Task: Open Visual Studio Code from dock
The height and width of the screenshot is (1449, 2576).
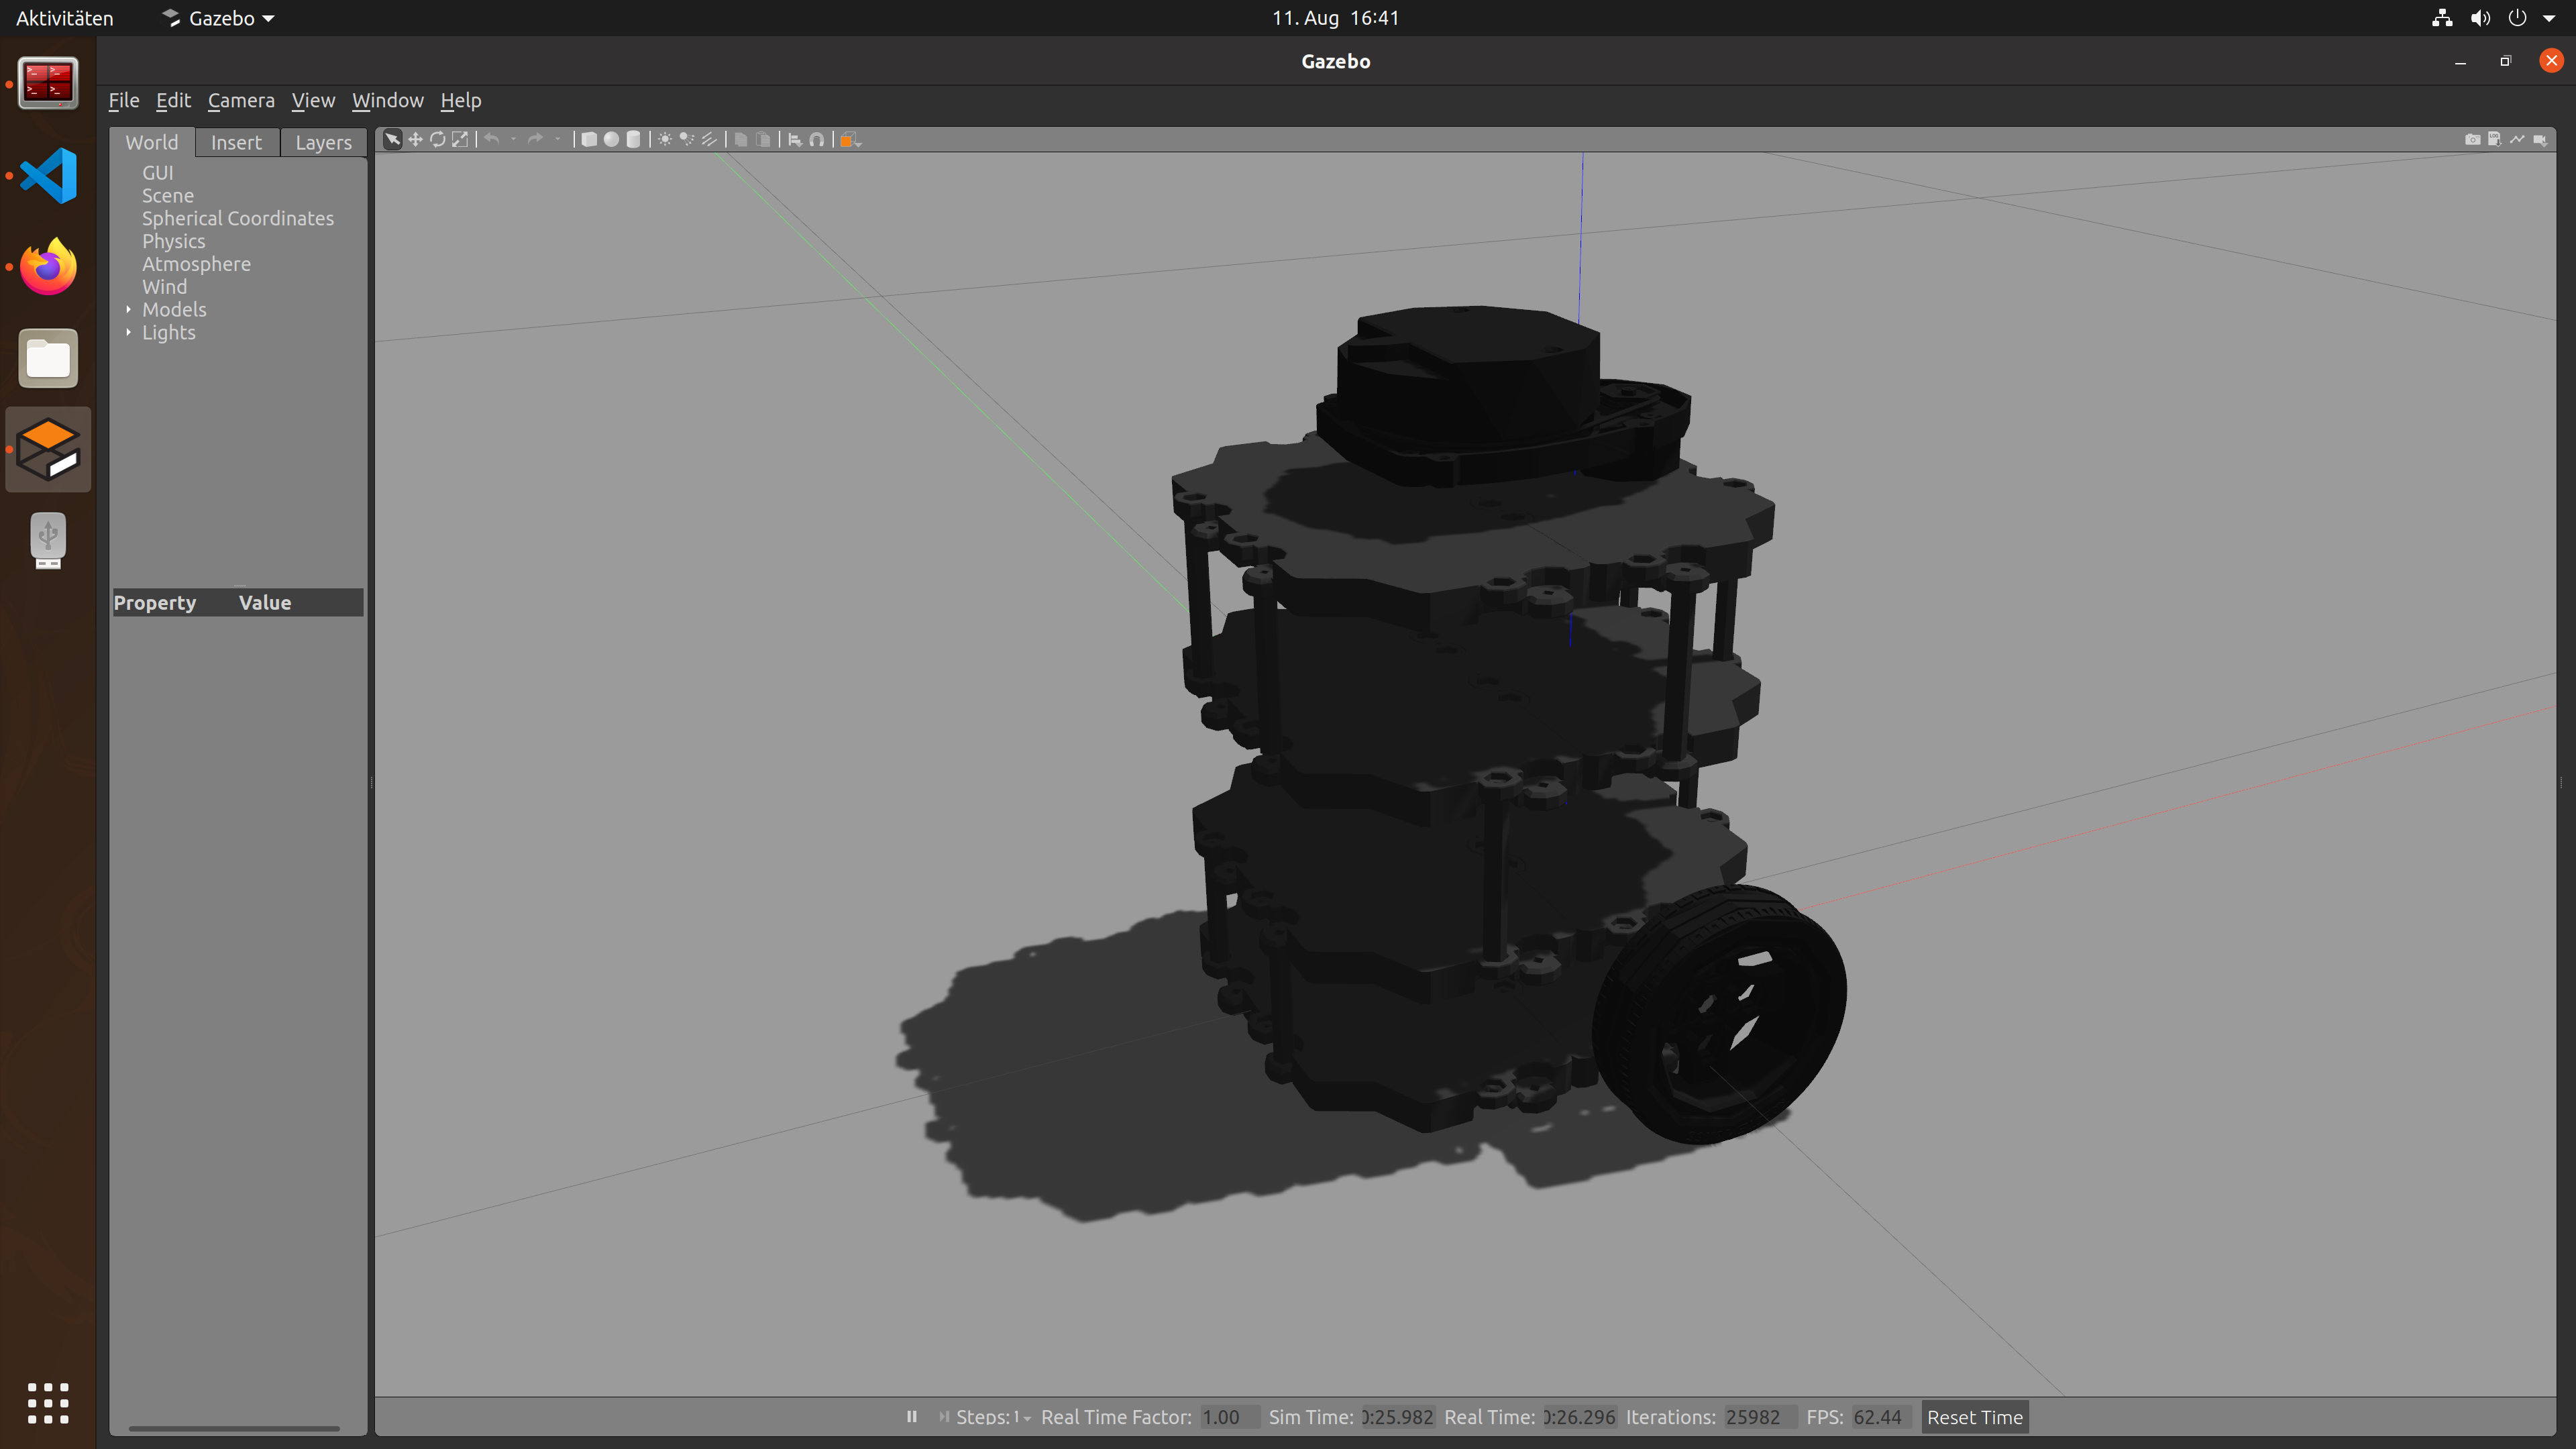Action: coord(47,175)
